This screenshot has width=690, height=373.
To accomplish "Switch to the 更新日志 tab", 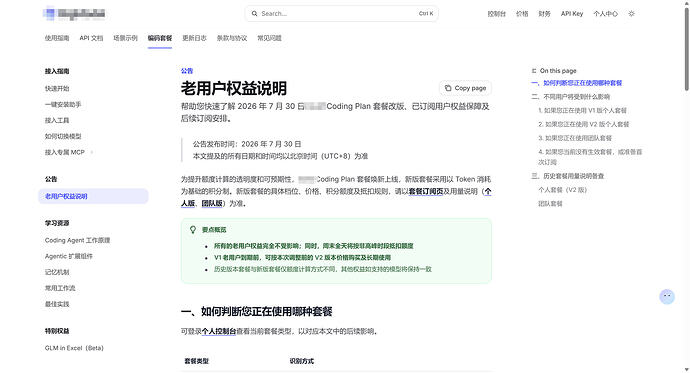I will point(194,38).
